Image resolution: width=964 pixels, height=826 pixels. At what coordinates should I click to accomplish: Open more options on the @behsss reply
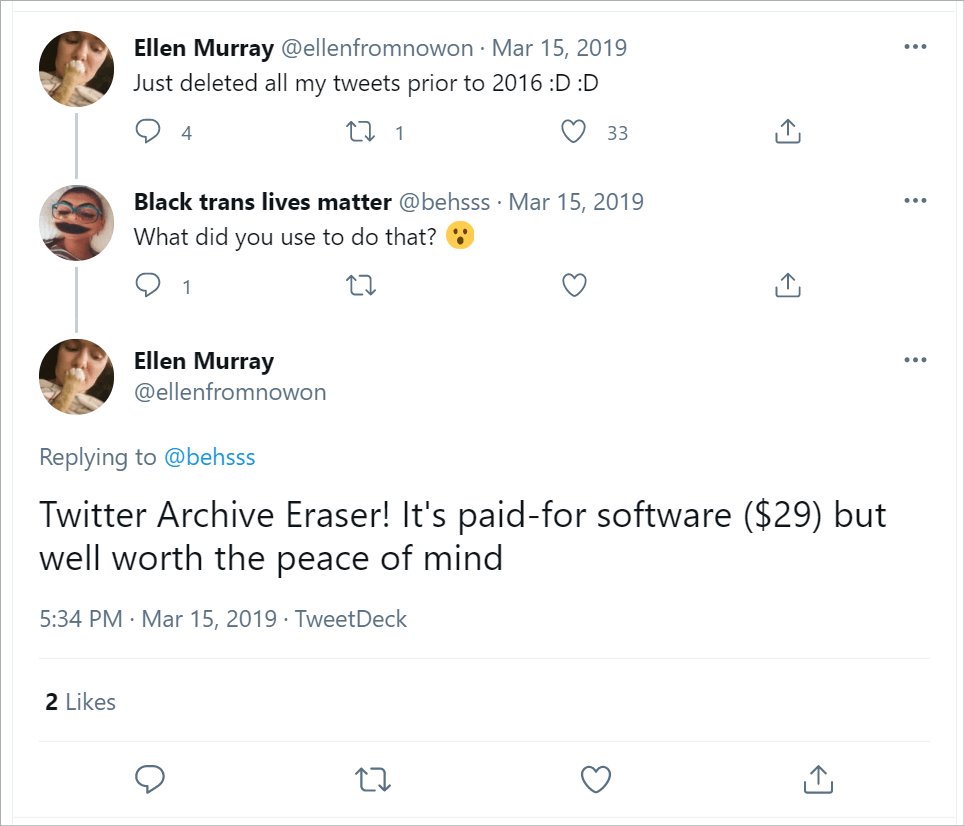(914, 200)
